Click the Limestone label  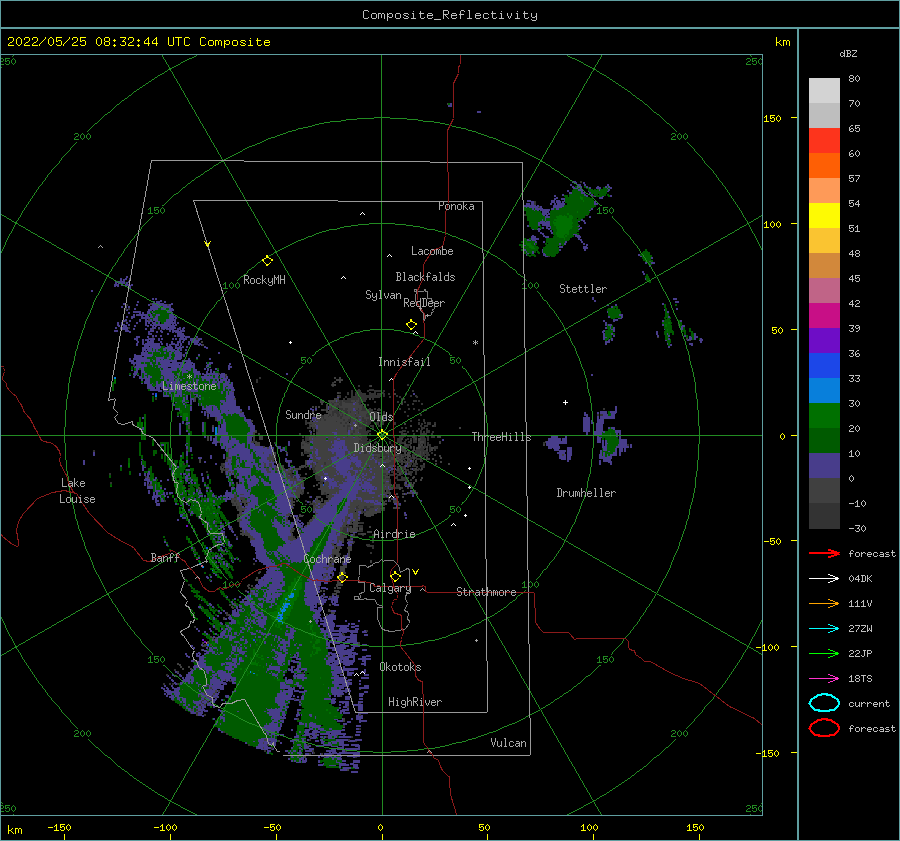tap(189, 386)
